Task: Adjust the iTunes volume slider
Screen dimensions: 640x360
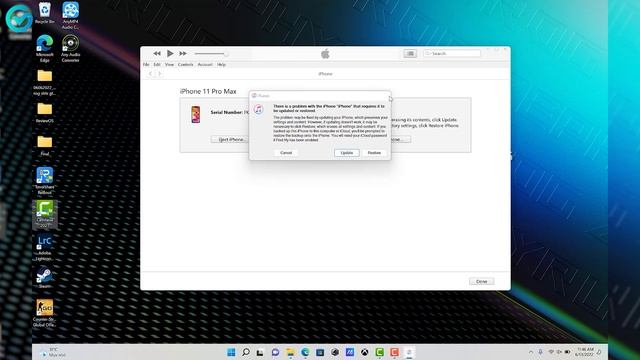Action: click(211, 53)
